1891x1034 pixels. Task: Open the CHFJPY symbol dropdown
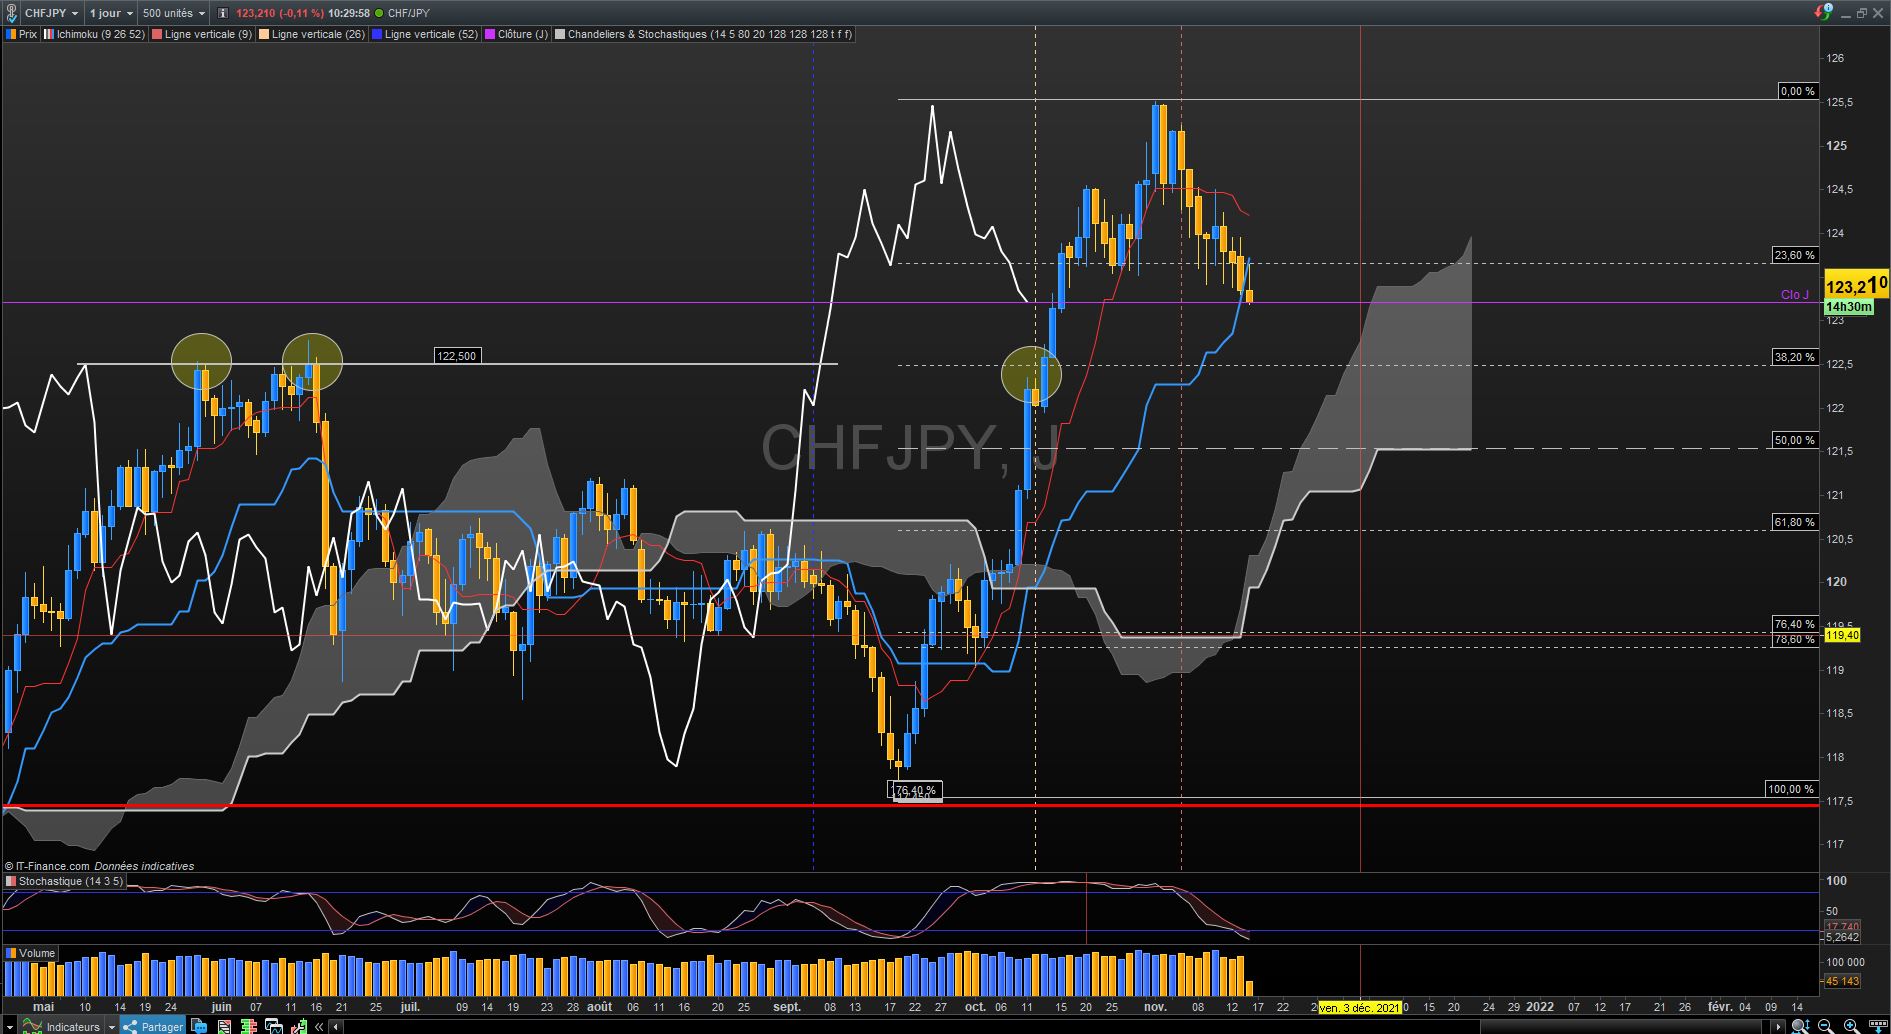pos(51,13)
